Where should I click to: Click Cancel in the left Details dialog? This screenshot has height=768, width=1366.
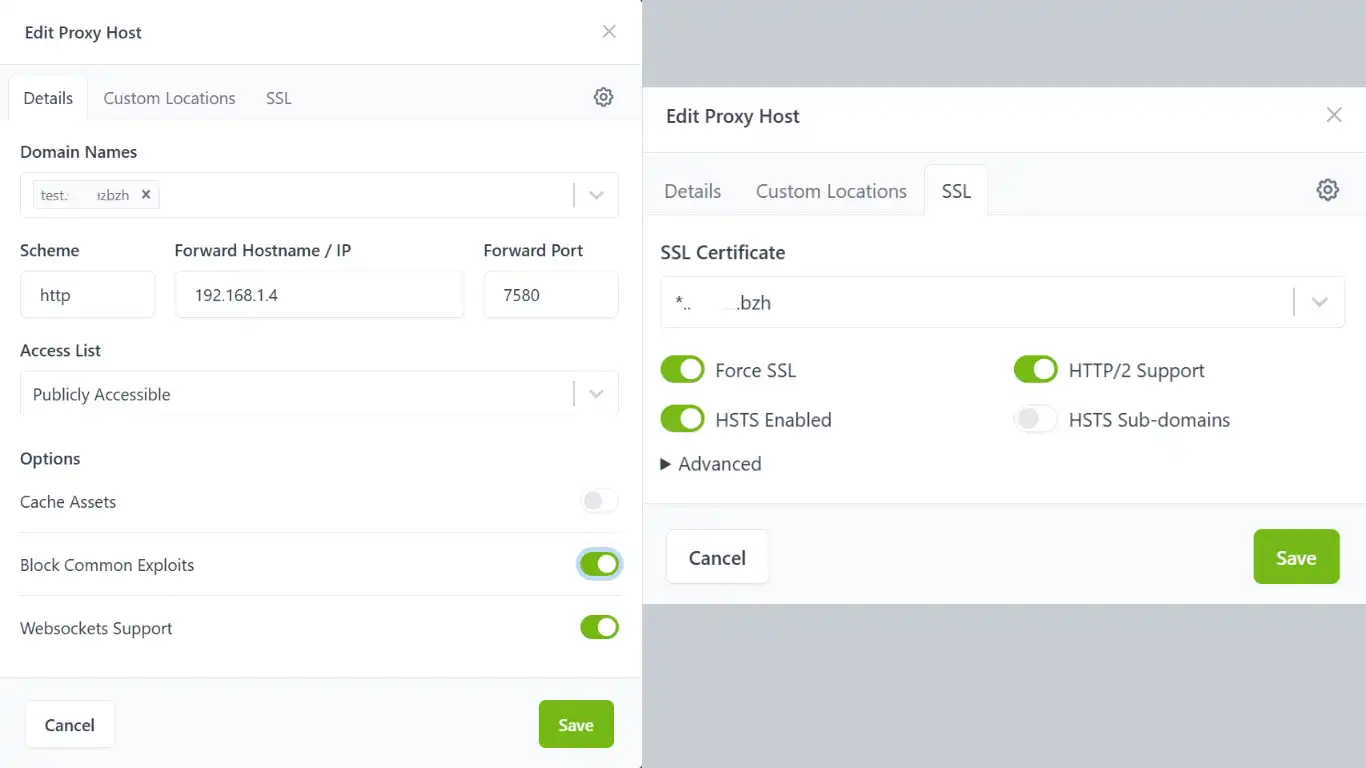click(69, 725)
